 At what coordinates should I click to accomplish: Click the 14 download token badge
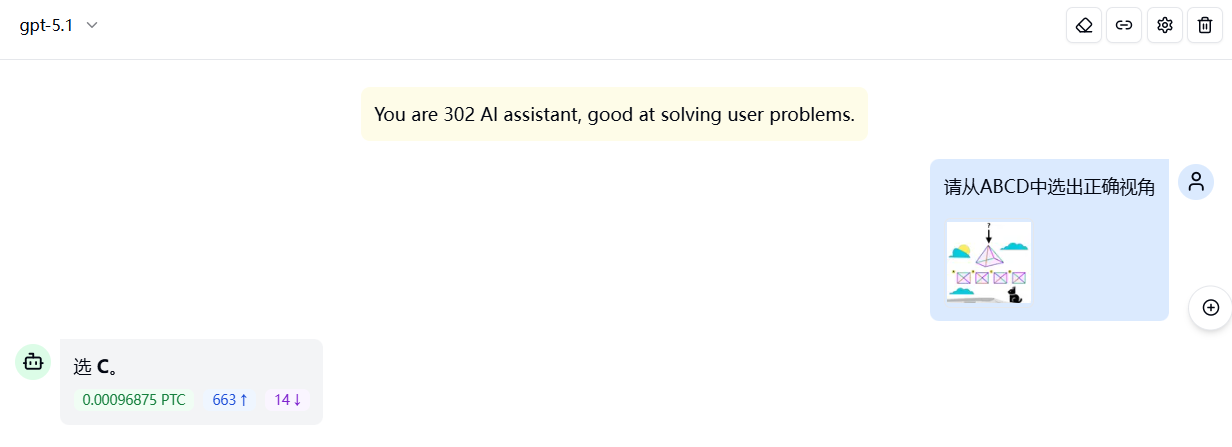[x=288, y=400]
